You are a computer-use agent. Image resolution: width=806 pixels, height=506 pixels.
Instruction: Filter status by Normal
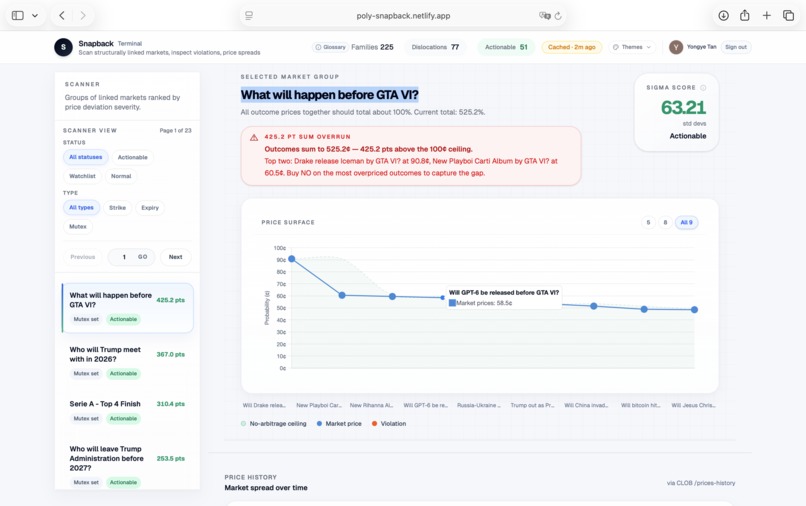(x=121, y=176)
